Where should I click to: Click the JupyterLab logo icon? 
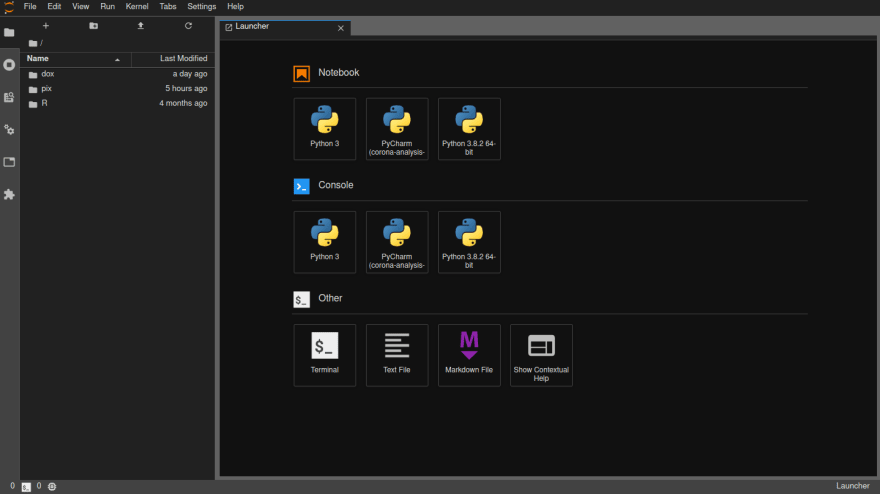(x=9, y=7)
